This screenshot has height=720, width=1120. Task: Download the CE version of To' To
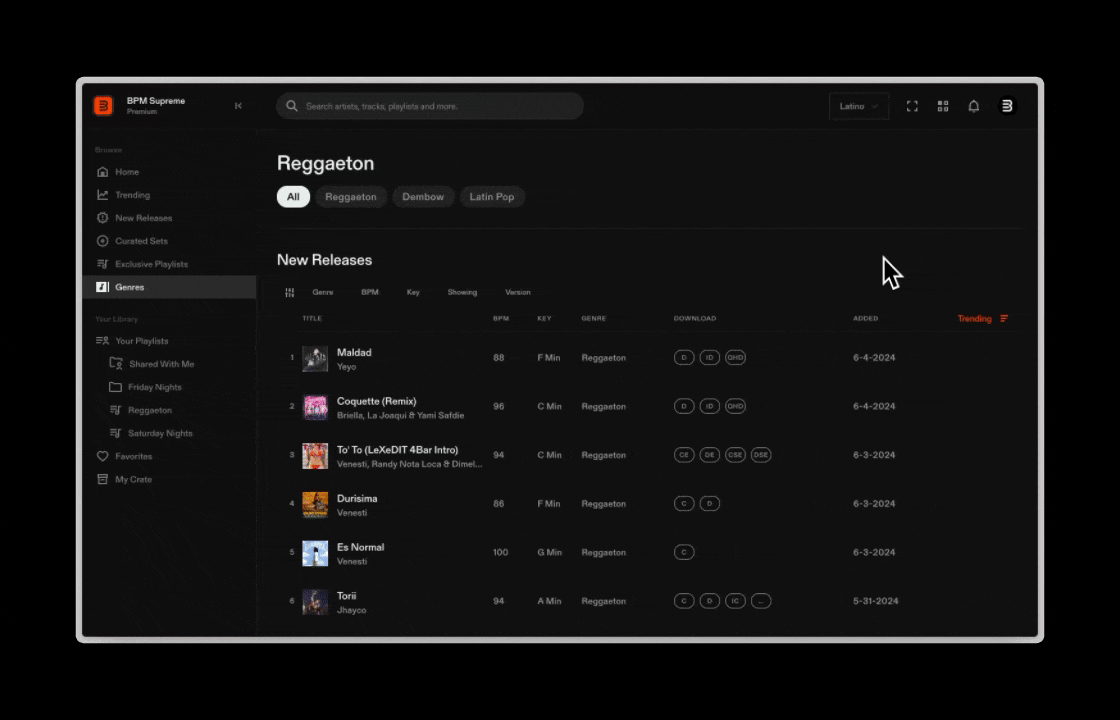pyautogui.click(x=684, y=454)
